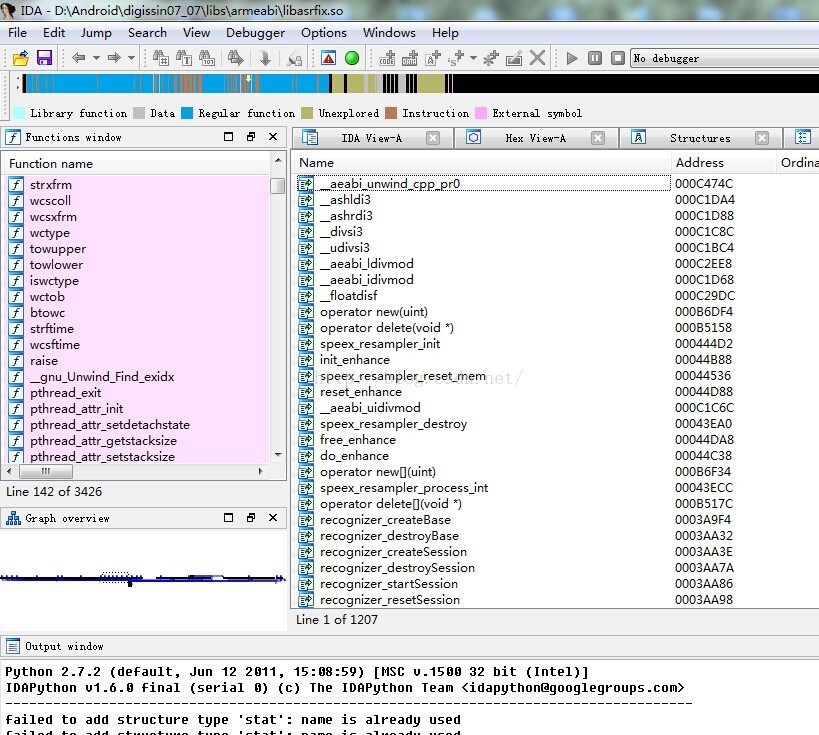This screenshot has height=735, width=819.
Task: Click the X delete icon in toolbar
Action: tap(538, 59)
